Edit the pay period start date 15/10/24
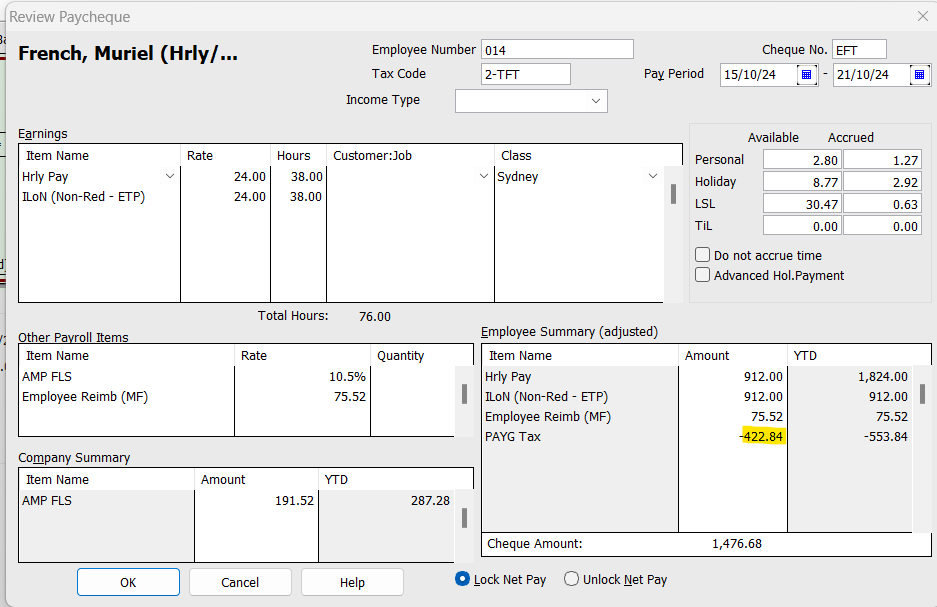Image resolution: width=937 pixels, height=607 pixels. pos(759,75)
